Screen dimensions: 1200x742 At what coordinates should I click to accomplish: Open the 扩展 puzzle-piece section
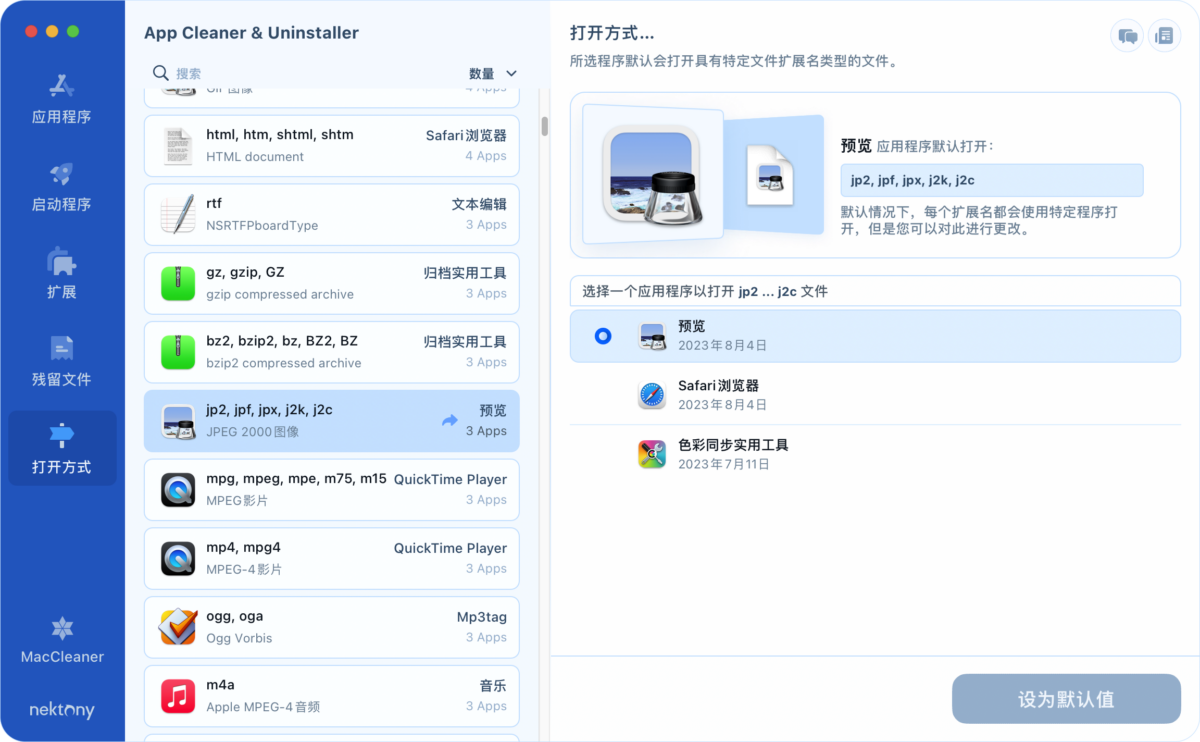pos(62,273)
